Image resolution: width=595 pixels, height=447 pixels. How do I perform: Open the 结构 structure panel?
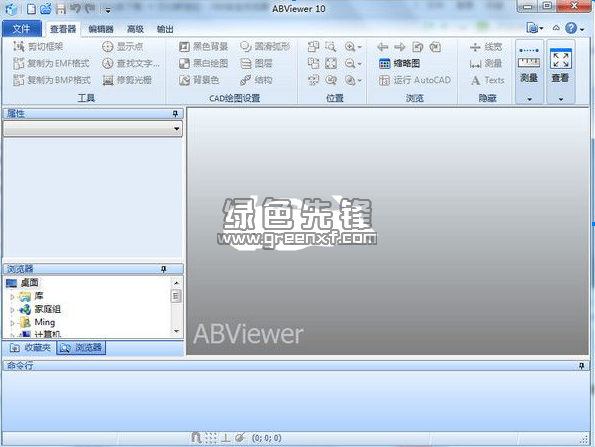pos(256,80)
